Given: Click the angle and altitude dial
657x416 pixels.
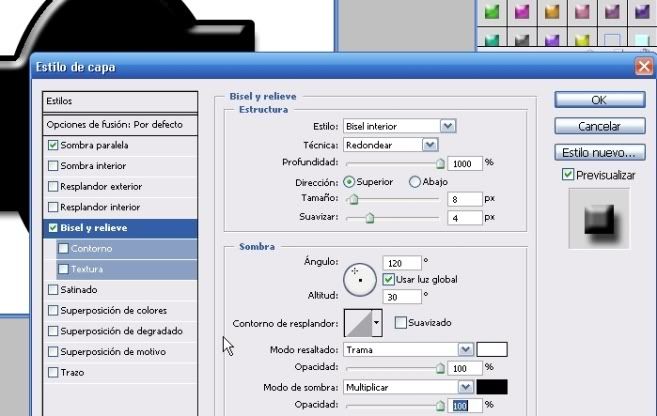Looking at the screenshot, I should click(x=360, y=279).
